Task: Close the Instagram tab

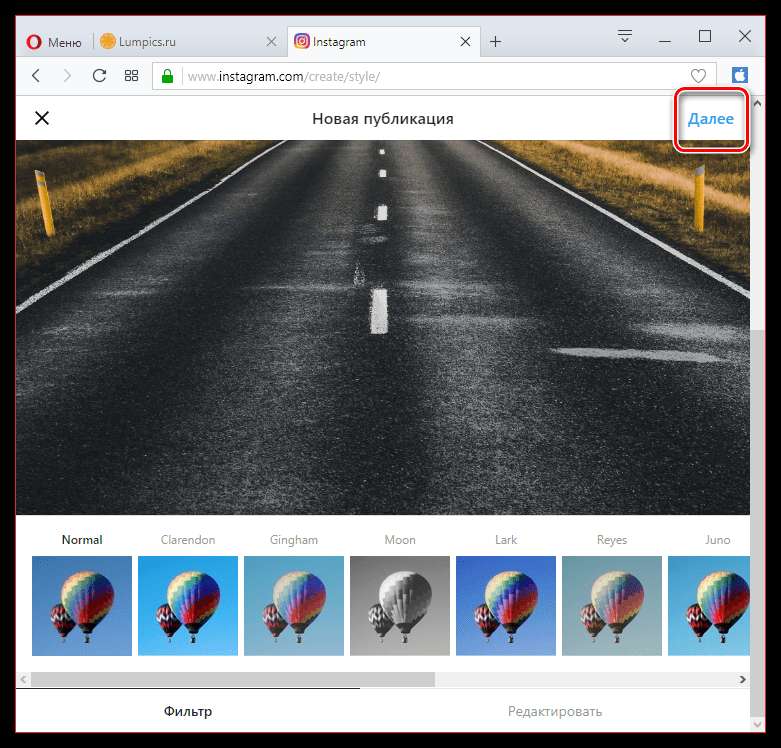Action: click(x=465, y=41)
